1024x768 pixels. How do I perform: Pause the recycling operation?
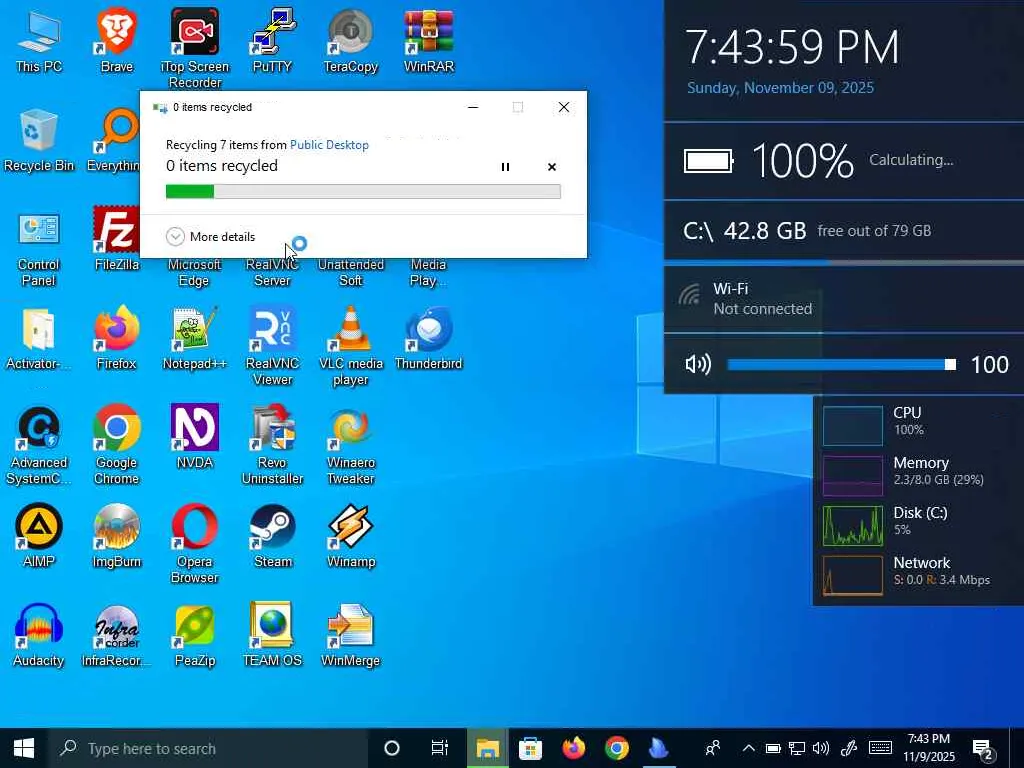(505, 167)
